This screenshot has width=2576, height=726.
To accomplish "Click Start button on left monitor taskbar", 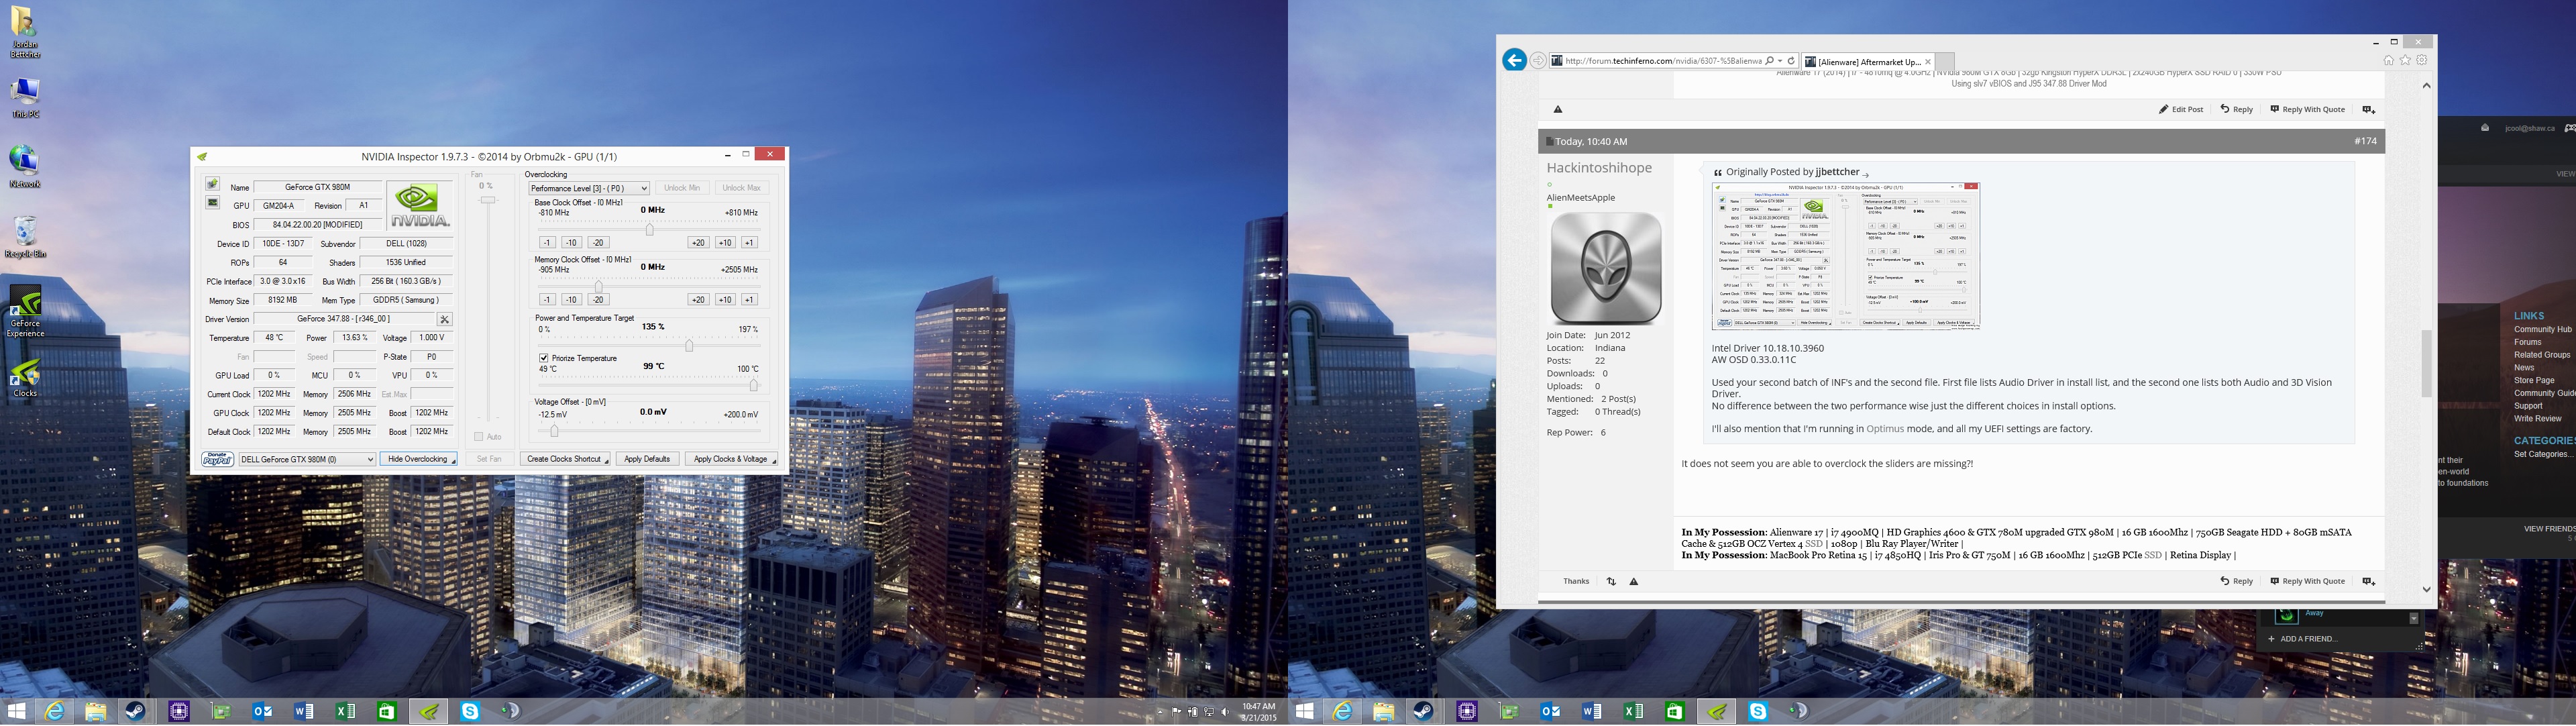I will [x=17, y=711].
